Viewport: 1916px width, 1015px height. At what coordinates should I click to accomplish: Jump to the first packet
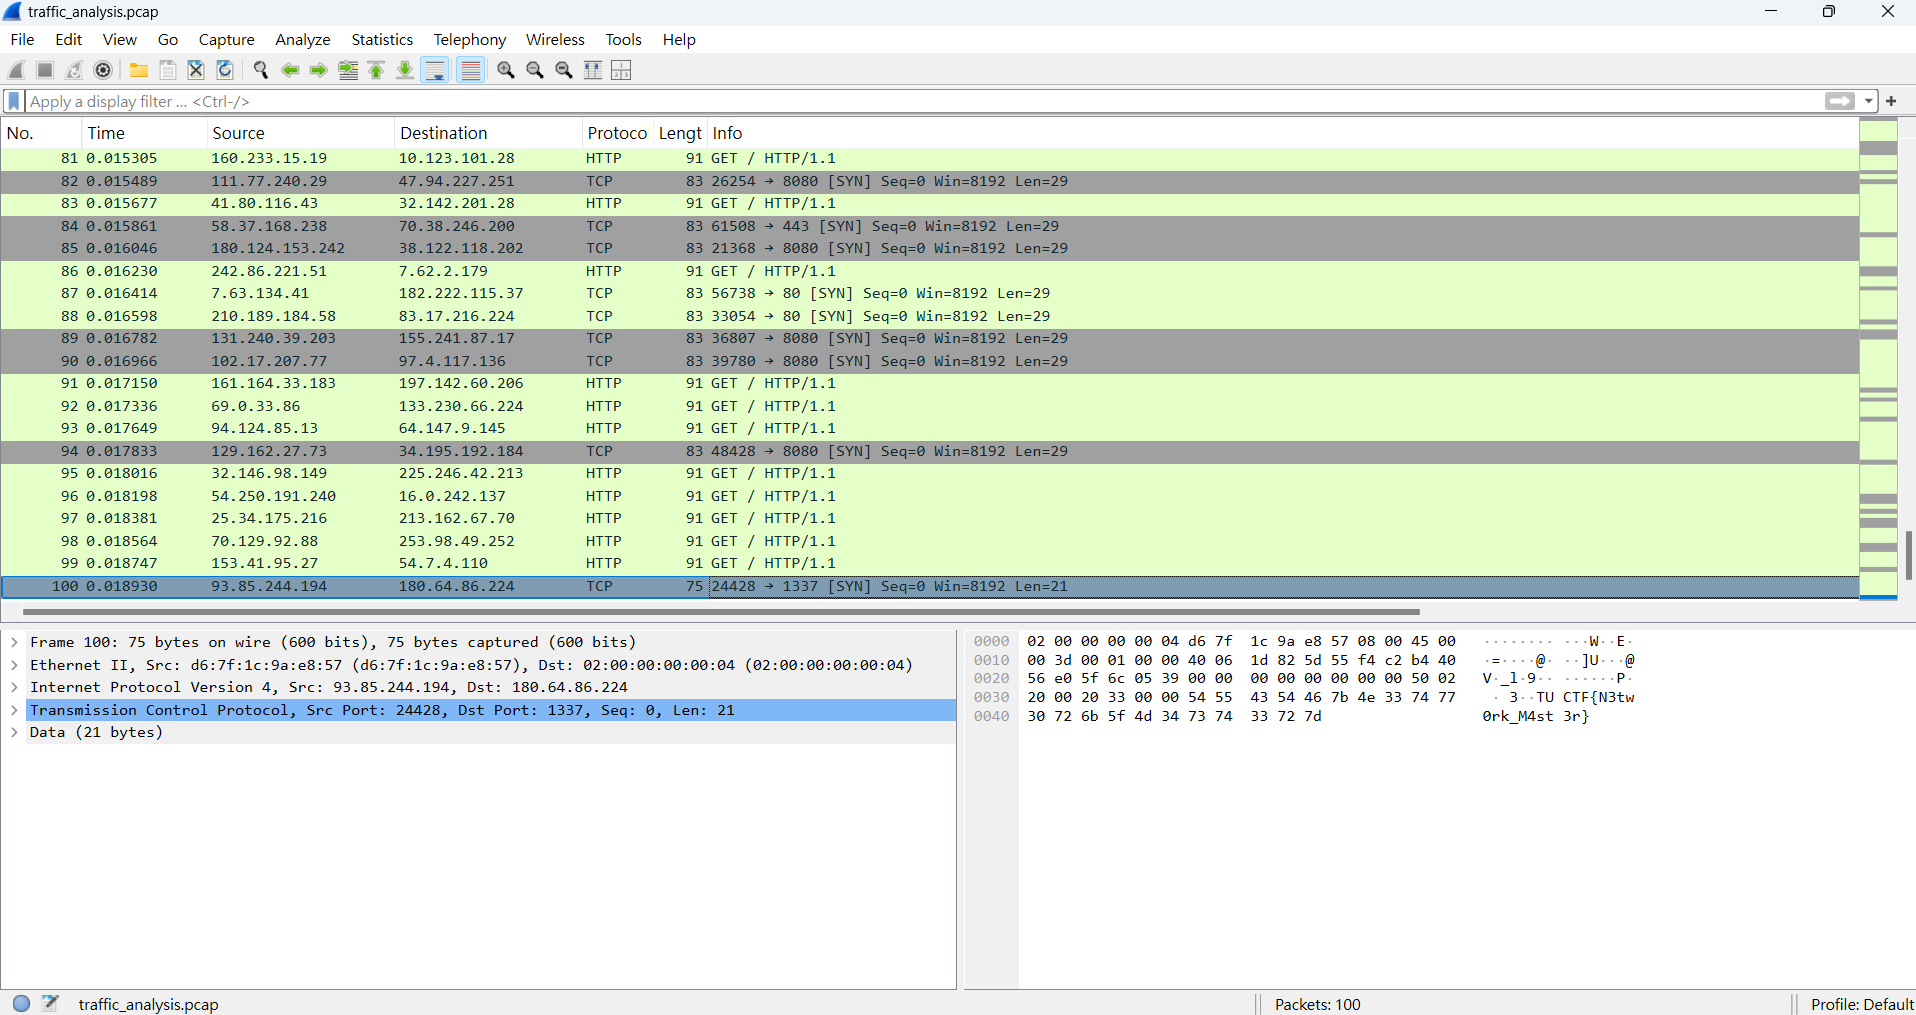click(x=377, y=70)
